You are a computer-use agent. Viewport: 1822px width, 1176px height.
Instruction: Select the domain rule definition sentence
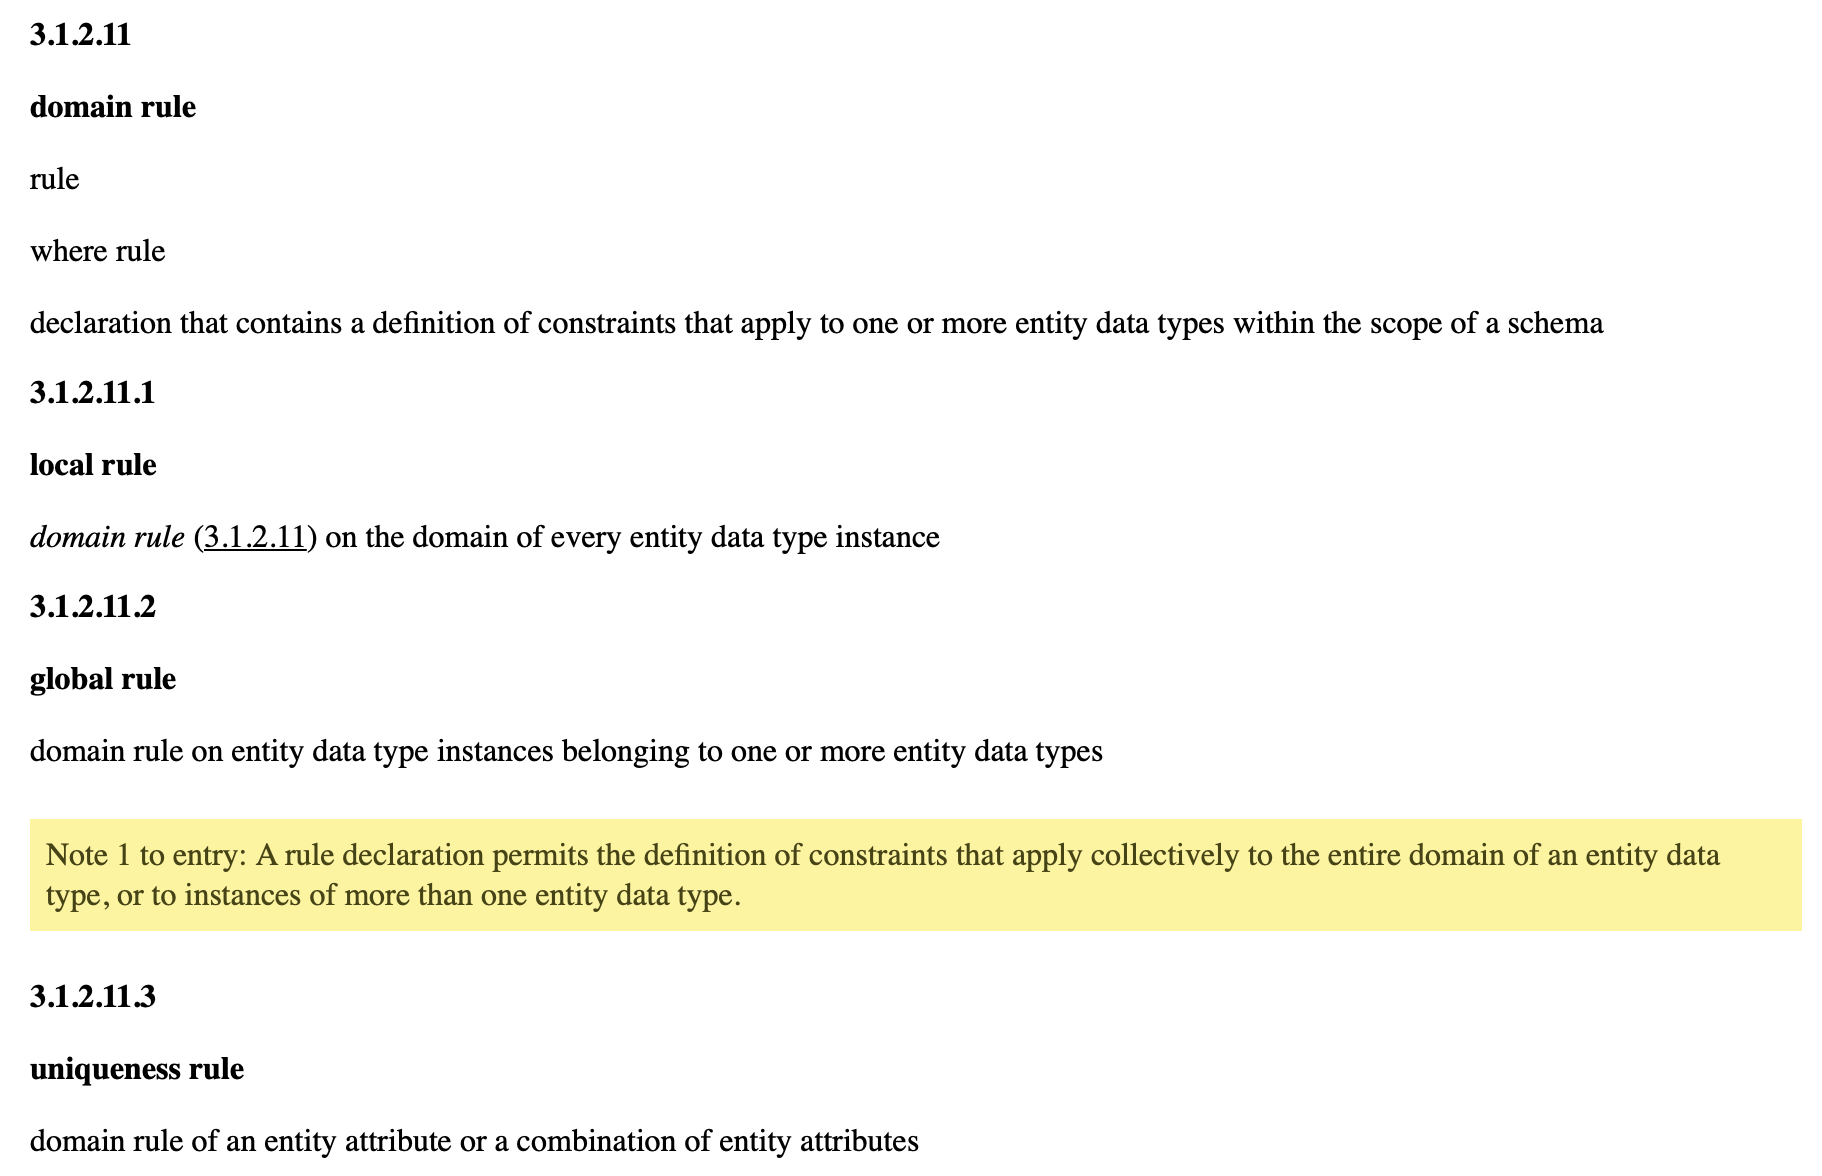[x=816, y=323]
